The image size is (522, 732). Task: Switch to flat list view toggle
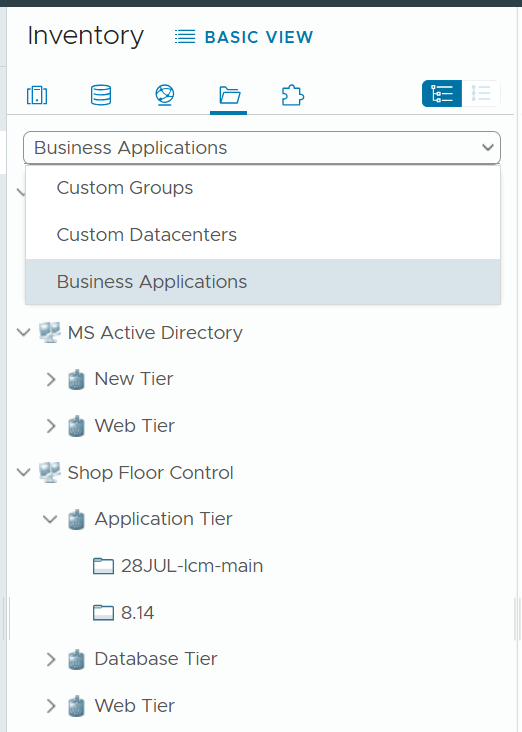[481, 93]
